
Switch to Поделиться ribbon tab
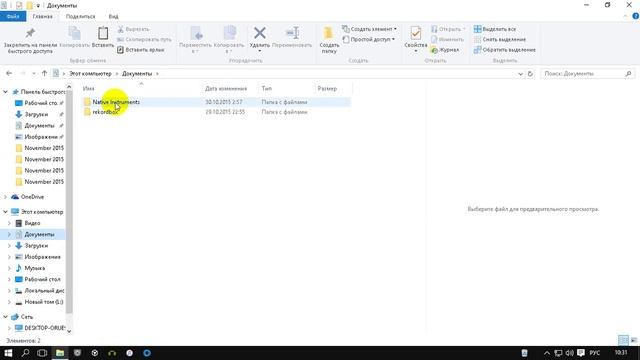[x=80, y=16]
